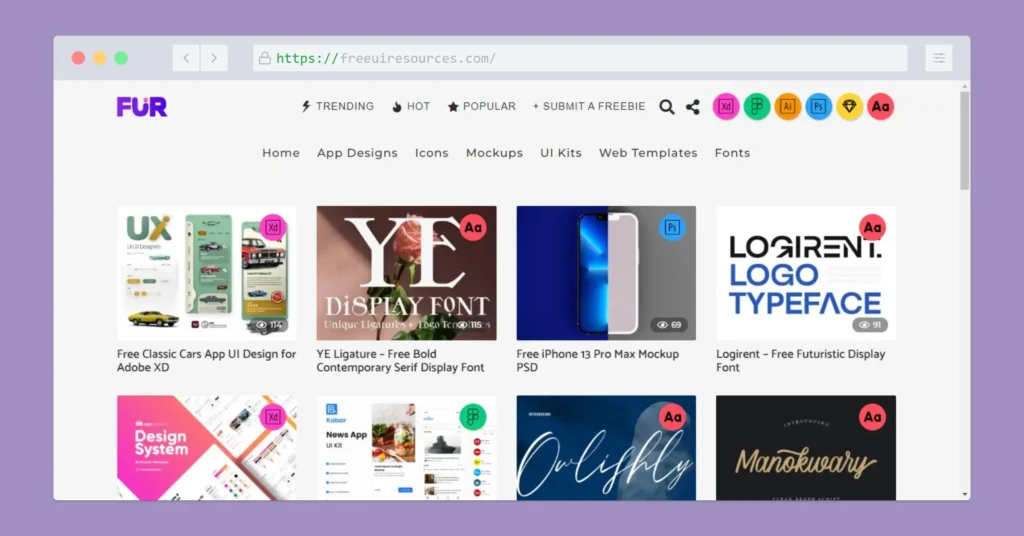Viewport: 1024px width, 536px height.
Task: Select the red fonts Aa filter icon
Action: click(880, 107)
